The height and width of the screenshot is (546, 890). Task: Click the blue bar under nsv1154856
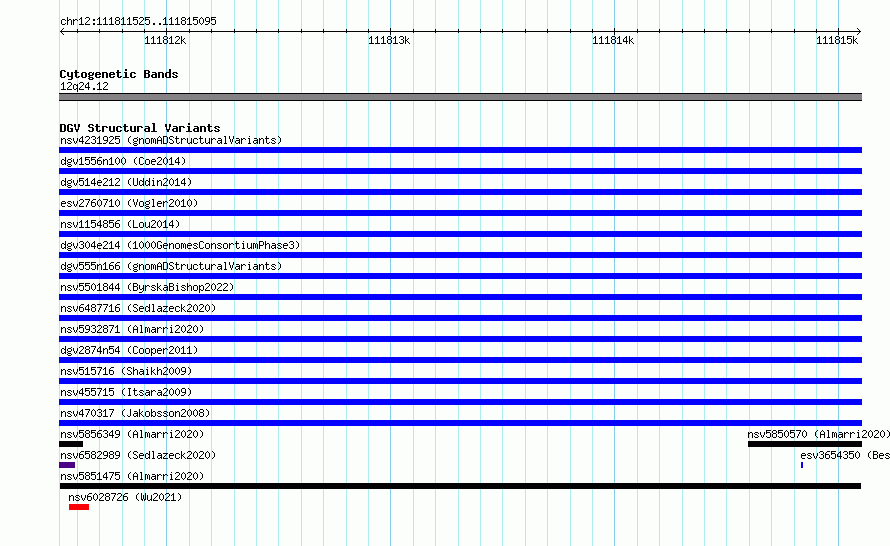click(460, 234)
